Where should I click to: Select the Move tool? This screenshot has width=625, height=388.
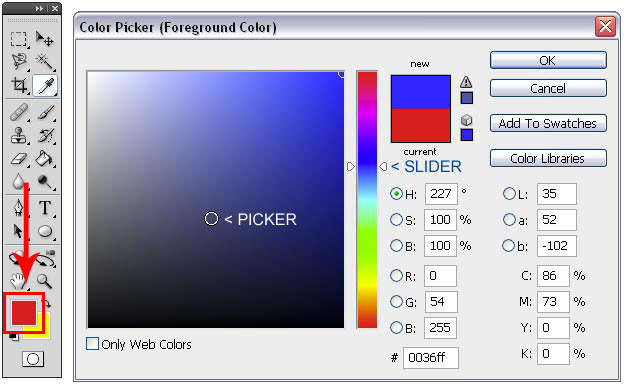tap(44, 39)
